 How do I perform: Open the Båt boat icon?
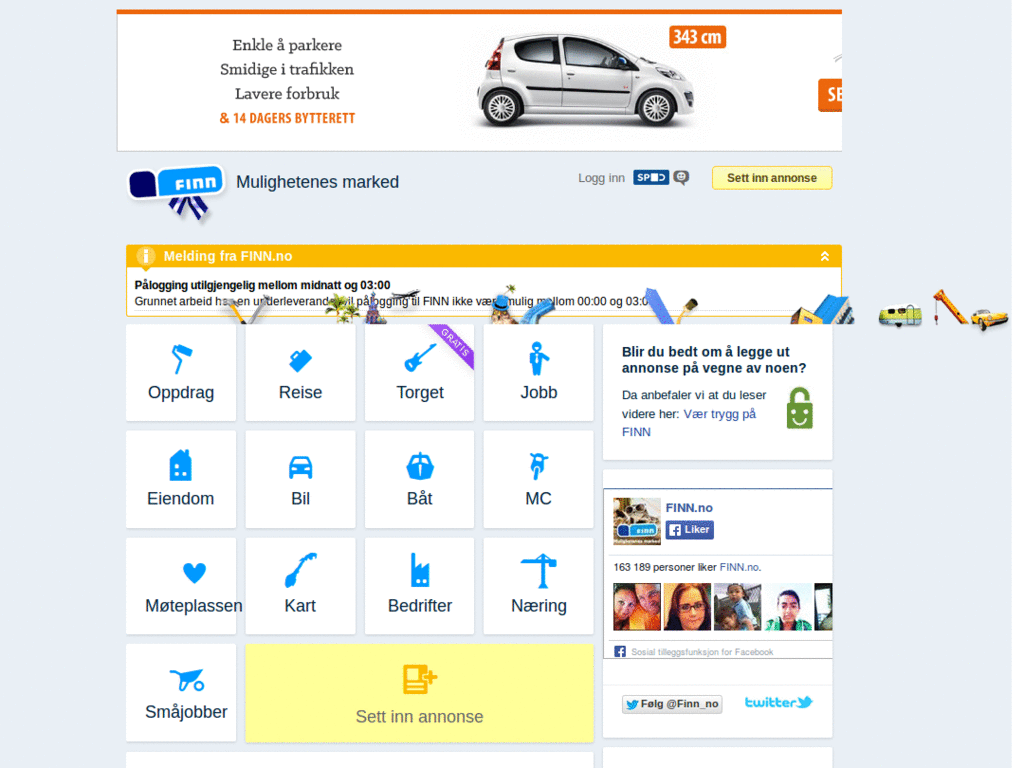(x=420, y=466)
